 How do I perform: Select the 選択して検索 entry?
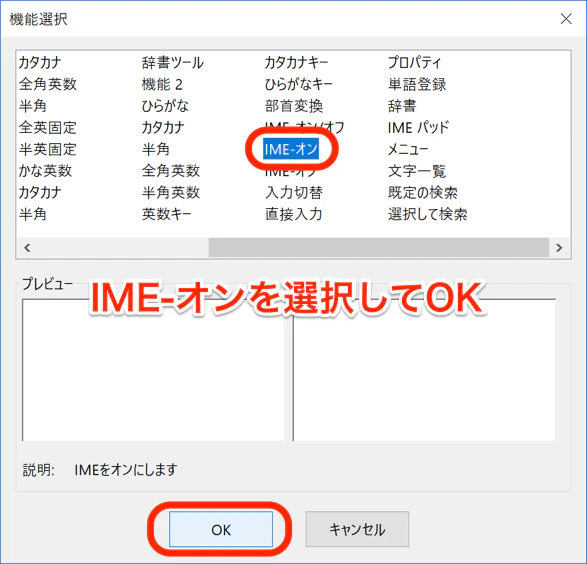428,214
